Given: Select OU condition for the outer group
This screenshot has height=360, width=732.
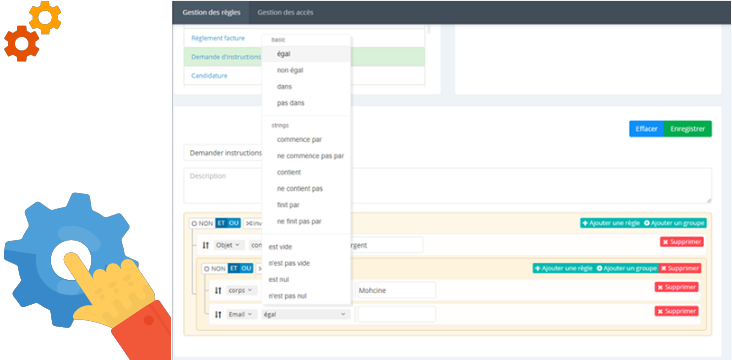Looking at the screenshot, I should click(234, 223).
